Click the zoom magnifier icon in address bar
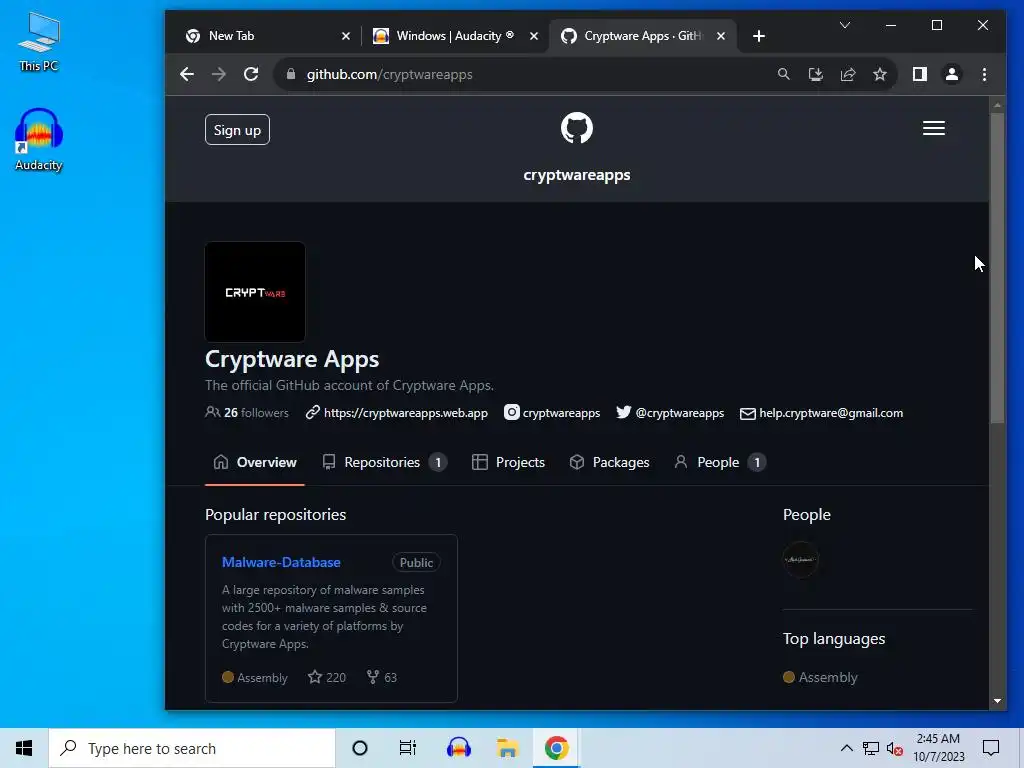 click(x=784, y=74)
